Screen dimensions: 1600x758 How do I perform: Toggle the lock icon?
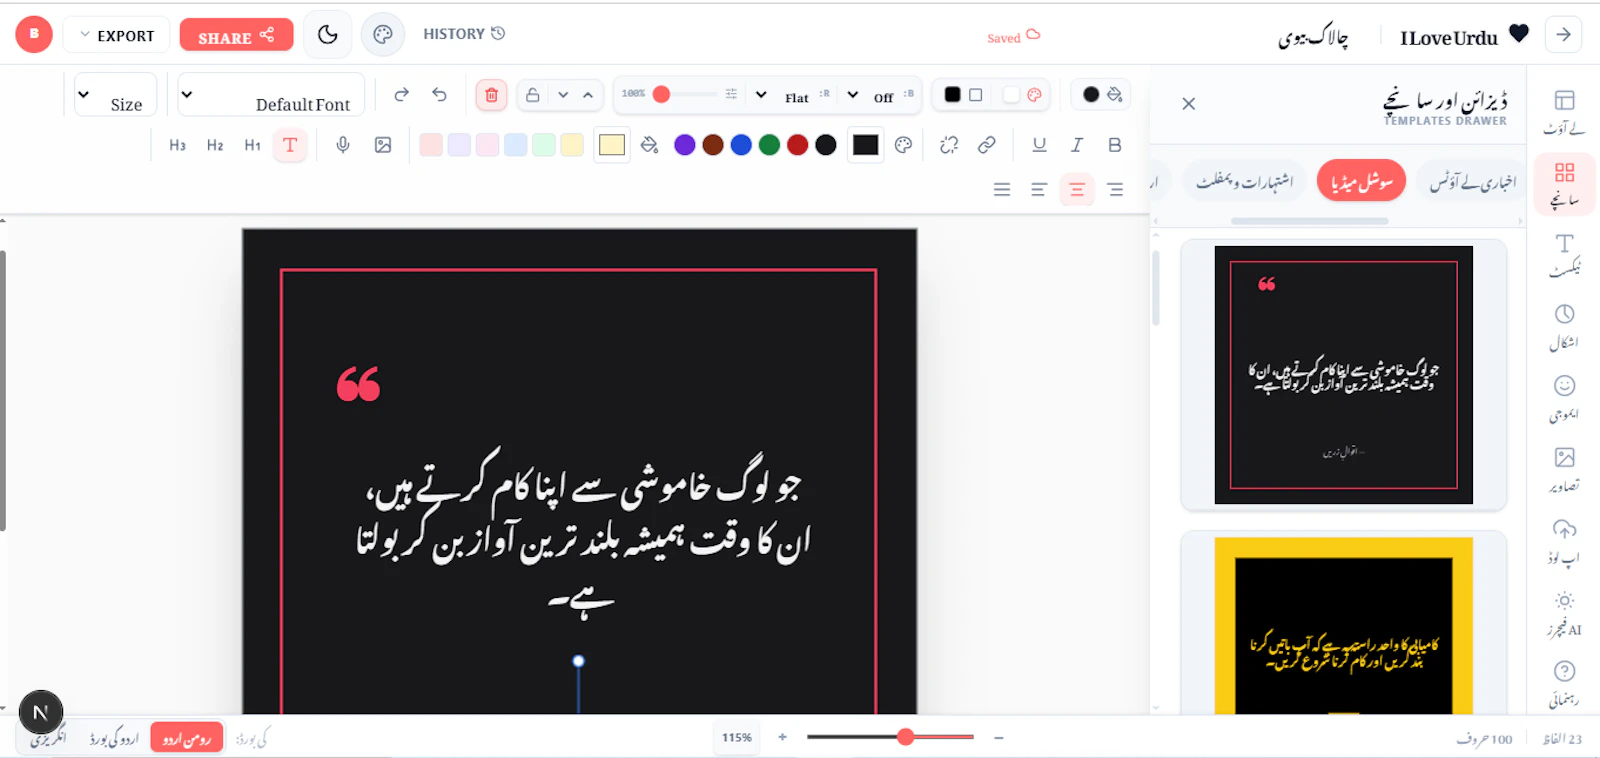(533, 95)
